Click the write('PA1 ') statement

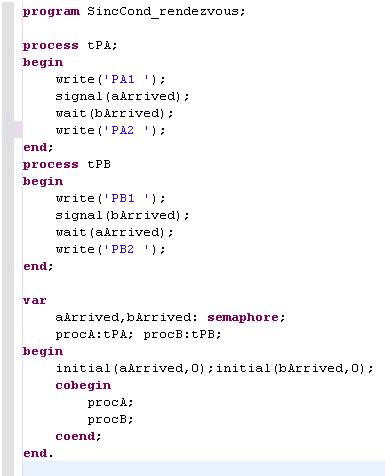pyautogui.click(x=110, y=79)
